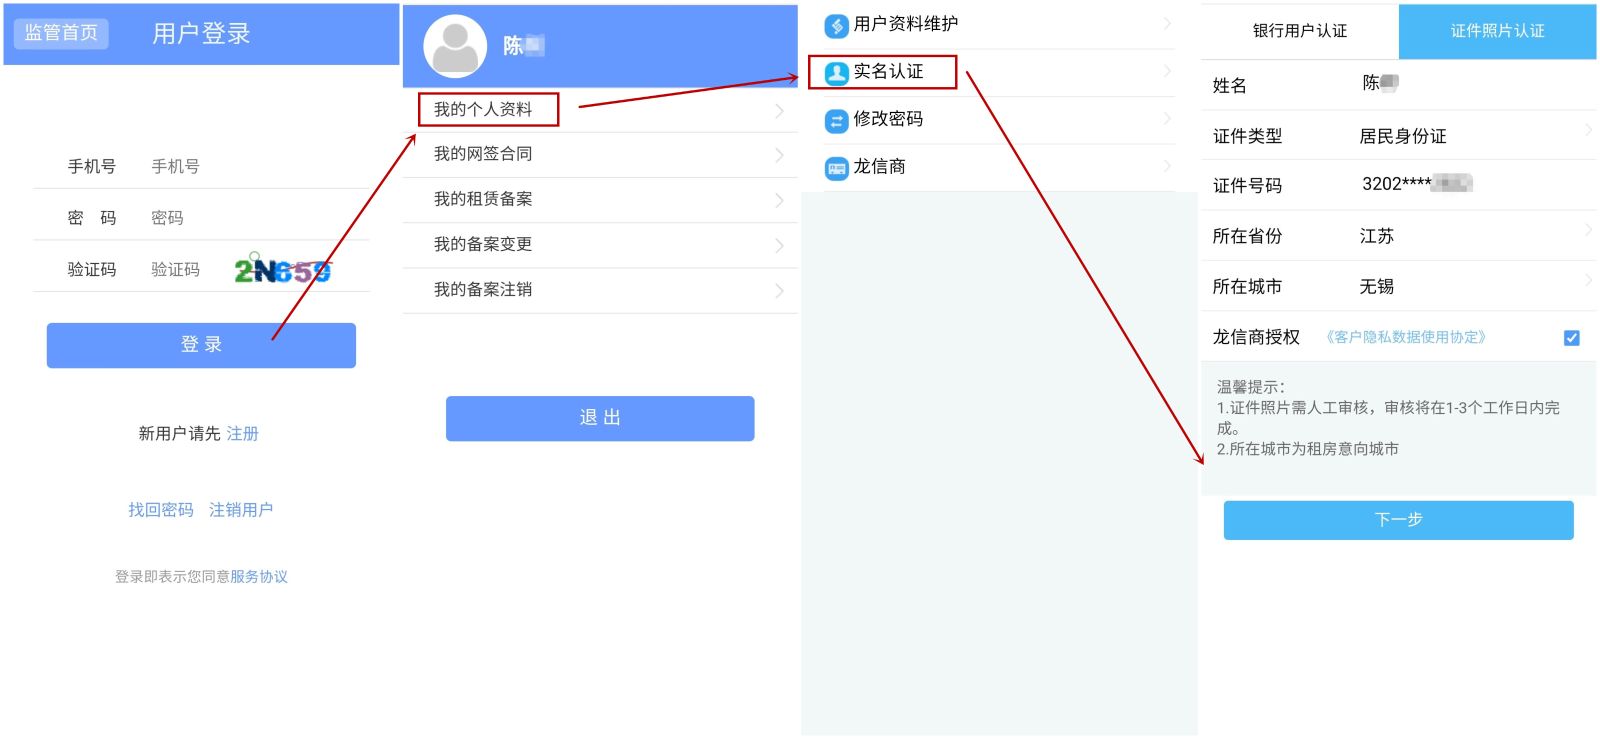Click the 登录 button
Viewport: 1600px width, 739px height.
point(201,345)
